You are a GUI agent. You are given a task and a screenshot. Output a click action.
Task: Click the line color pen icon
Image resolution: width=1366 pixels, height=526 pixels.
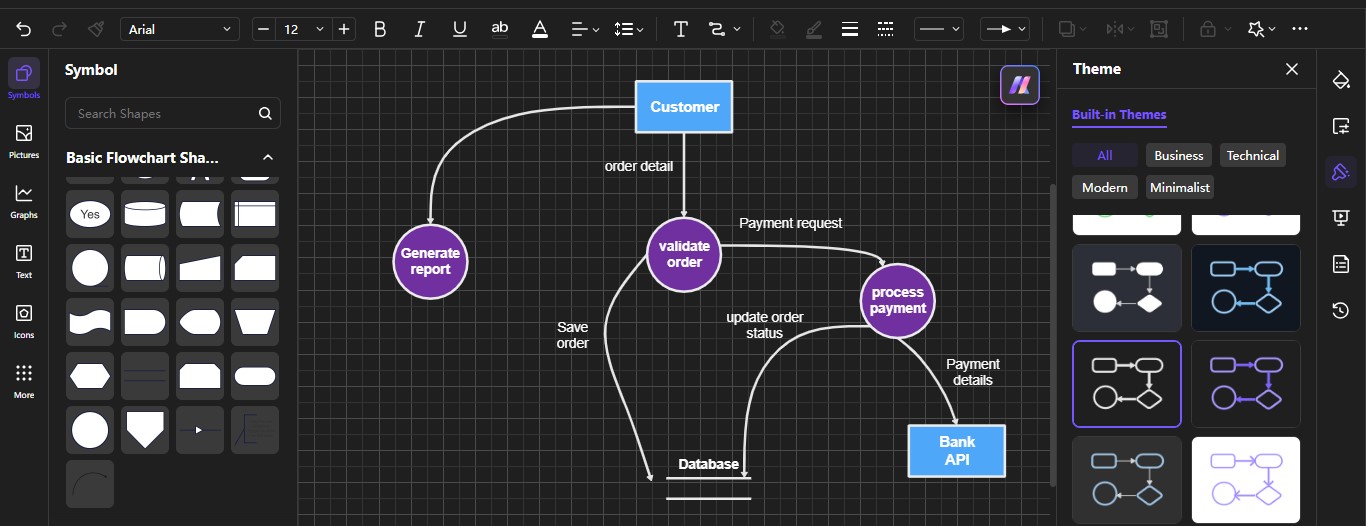[814, 29]
